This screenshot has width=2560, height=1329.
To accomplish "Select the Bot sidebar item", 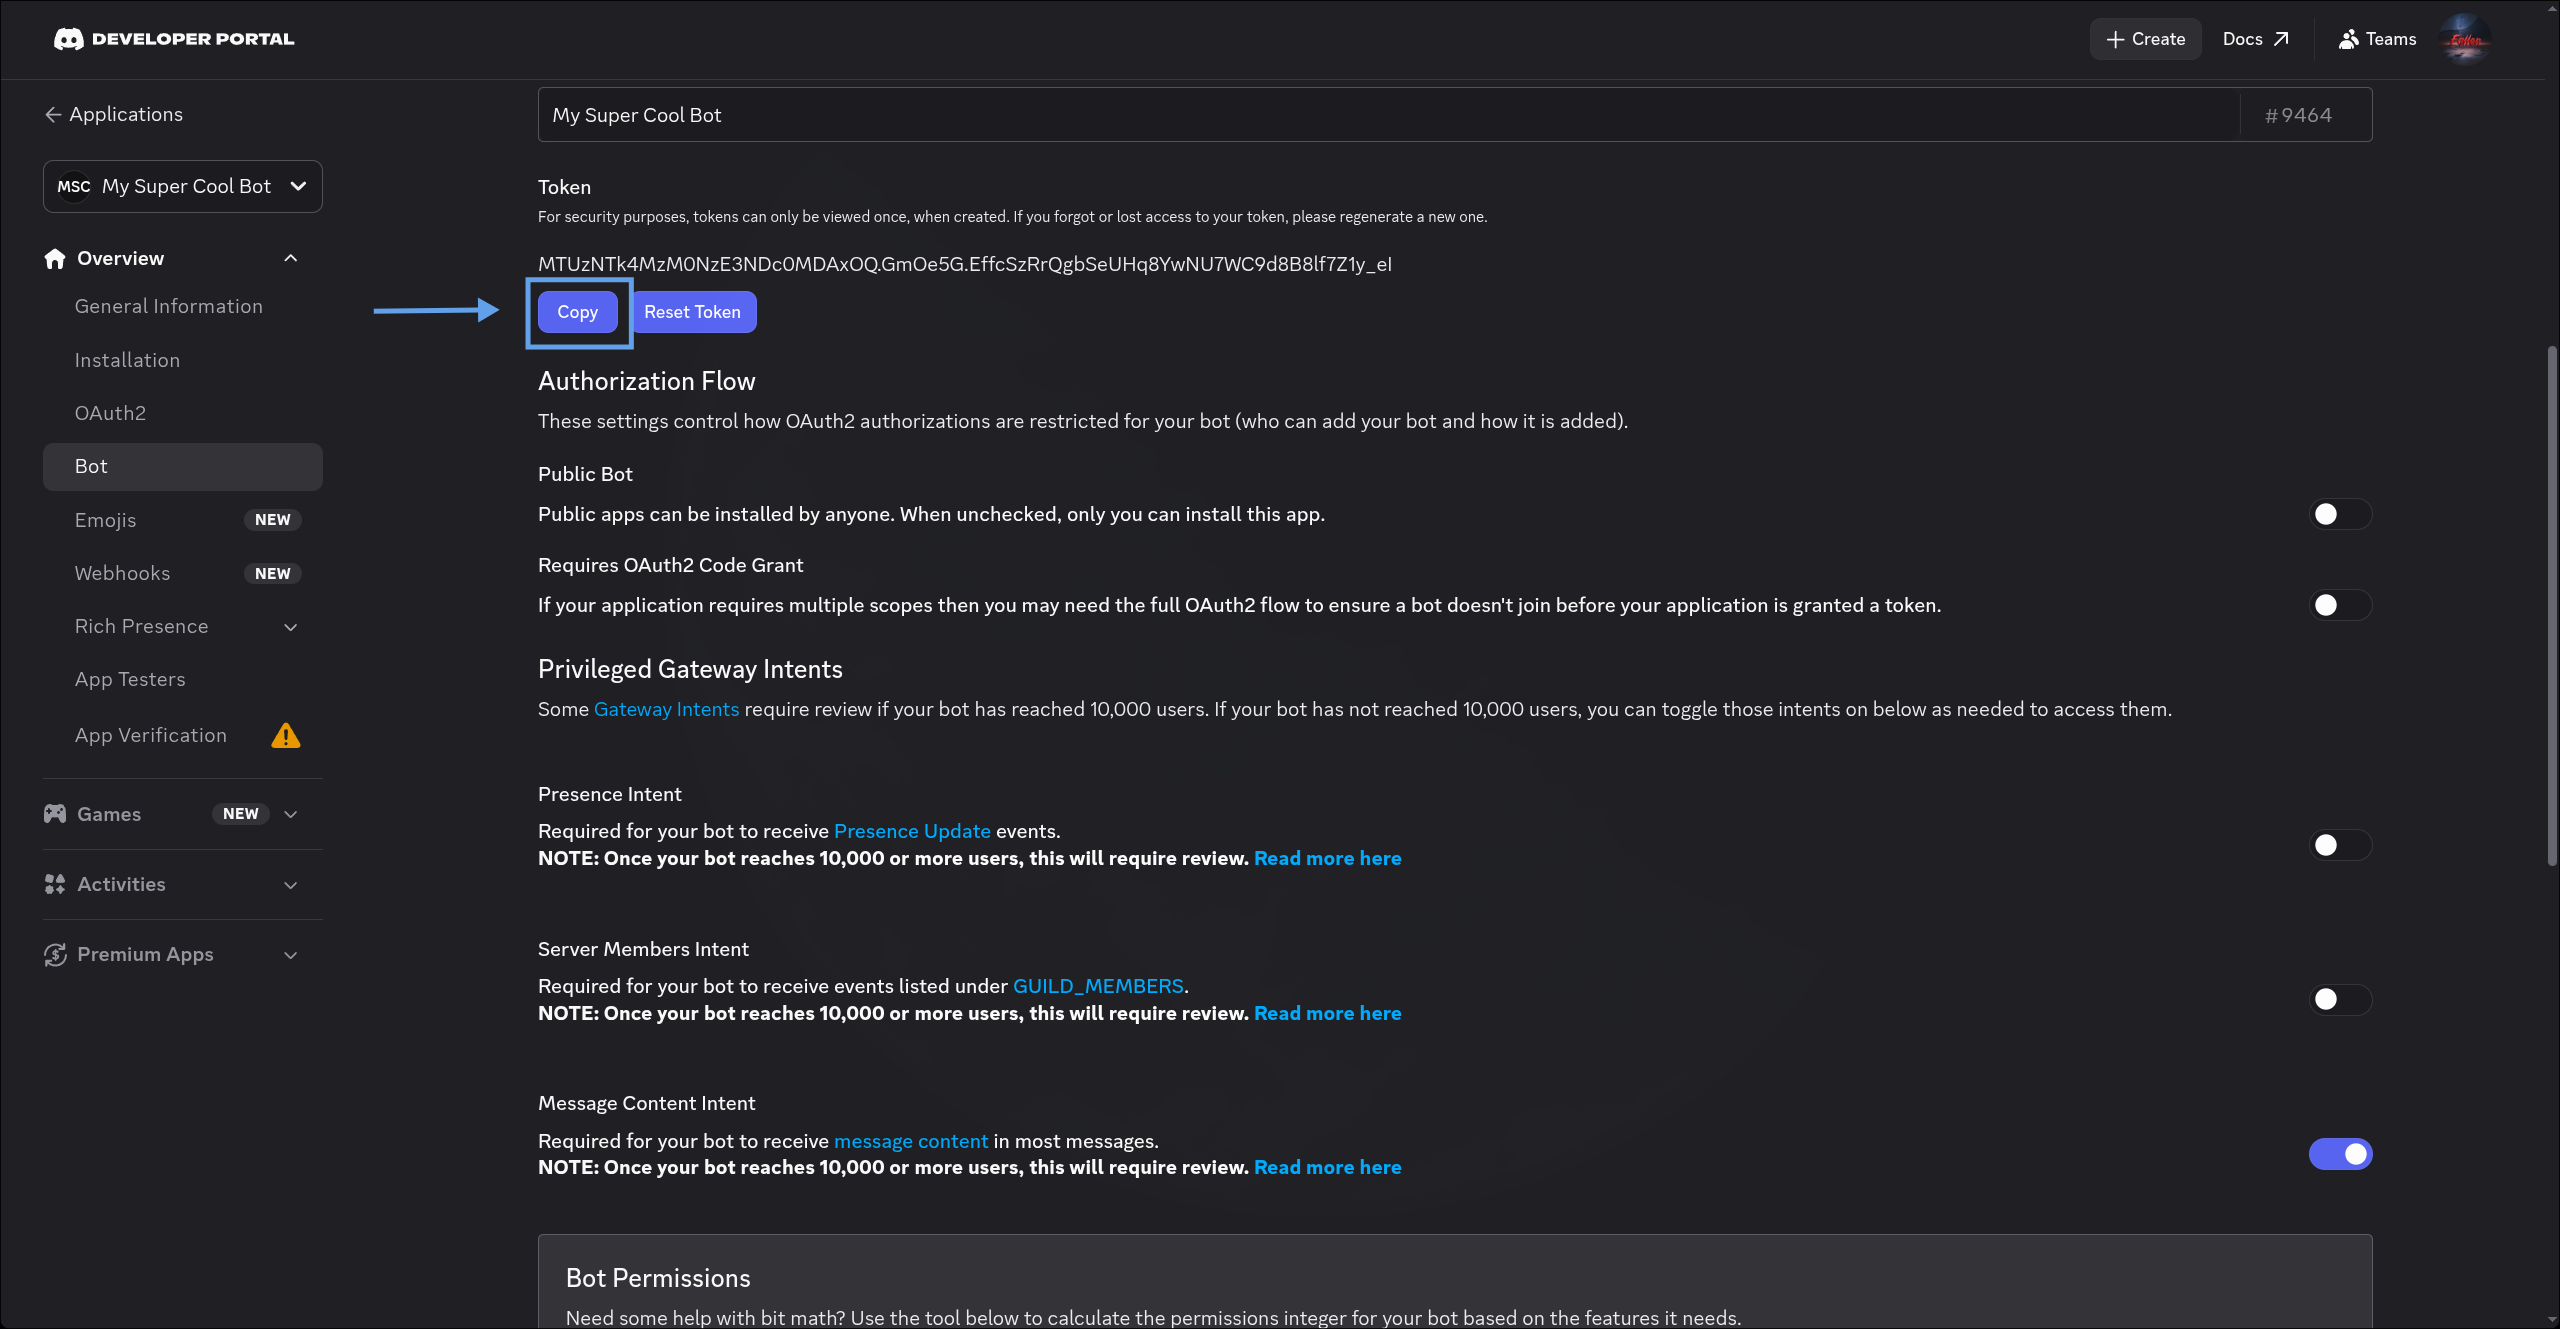I will tap(183, 467).
